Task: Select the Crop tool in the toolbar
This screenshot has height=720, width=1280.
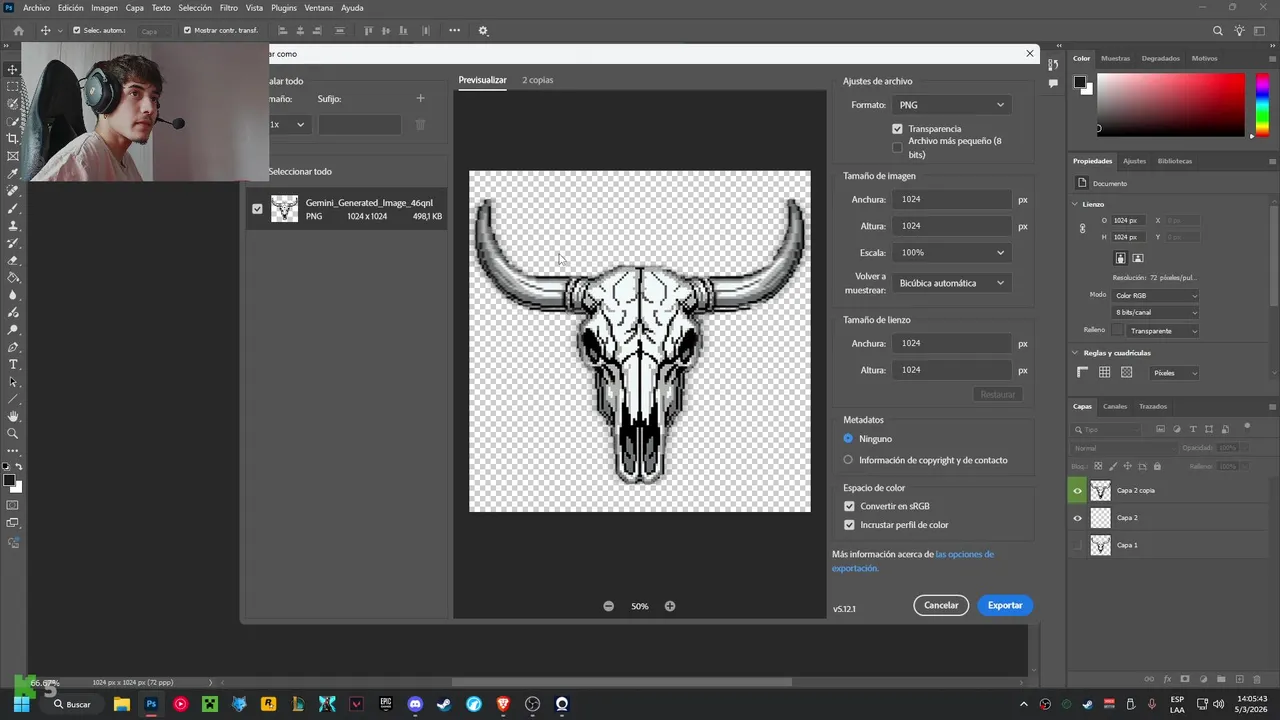Action: 13,138
